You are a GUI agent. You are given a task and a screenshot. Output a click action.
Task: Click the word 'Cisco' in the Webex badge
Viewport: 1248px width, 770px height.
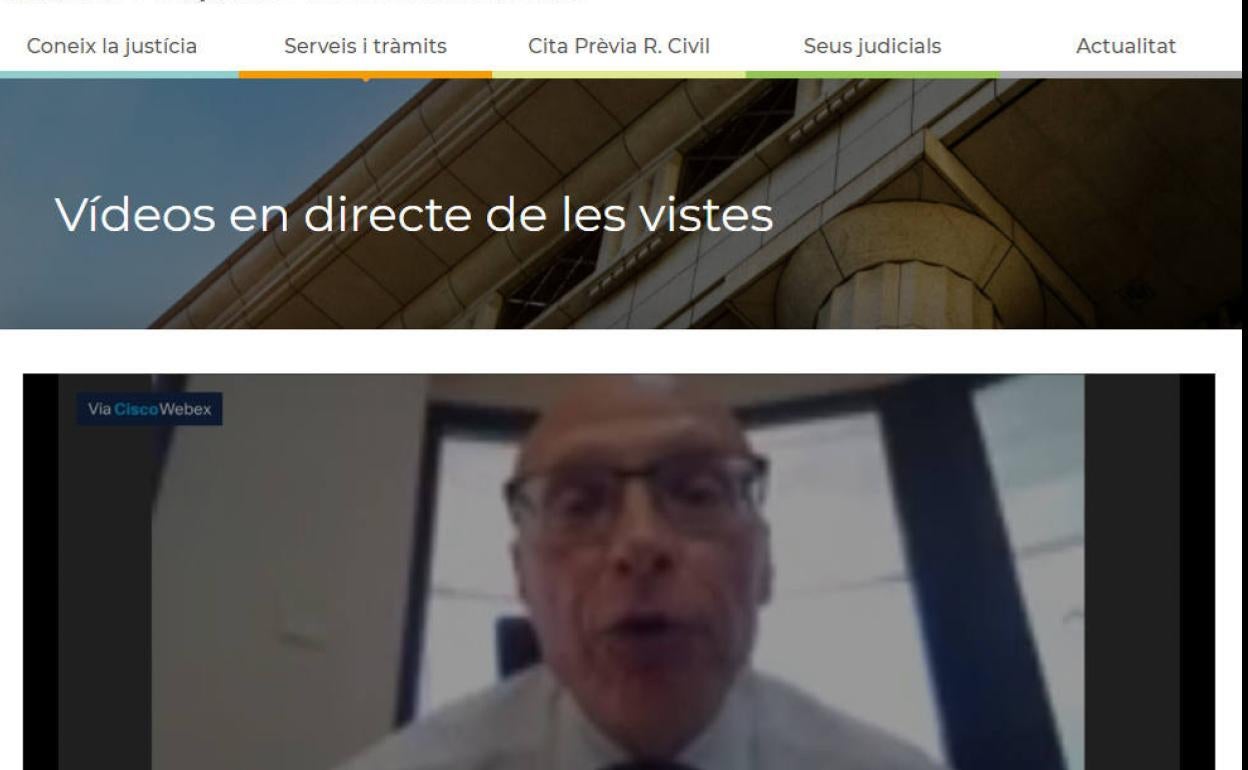[138, 410]
